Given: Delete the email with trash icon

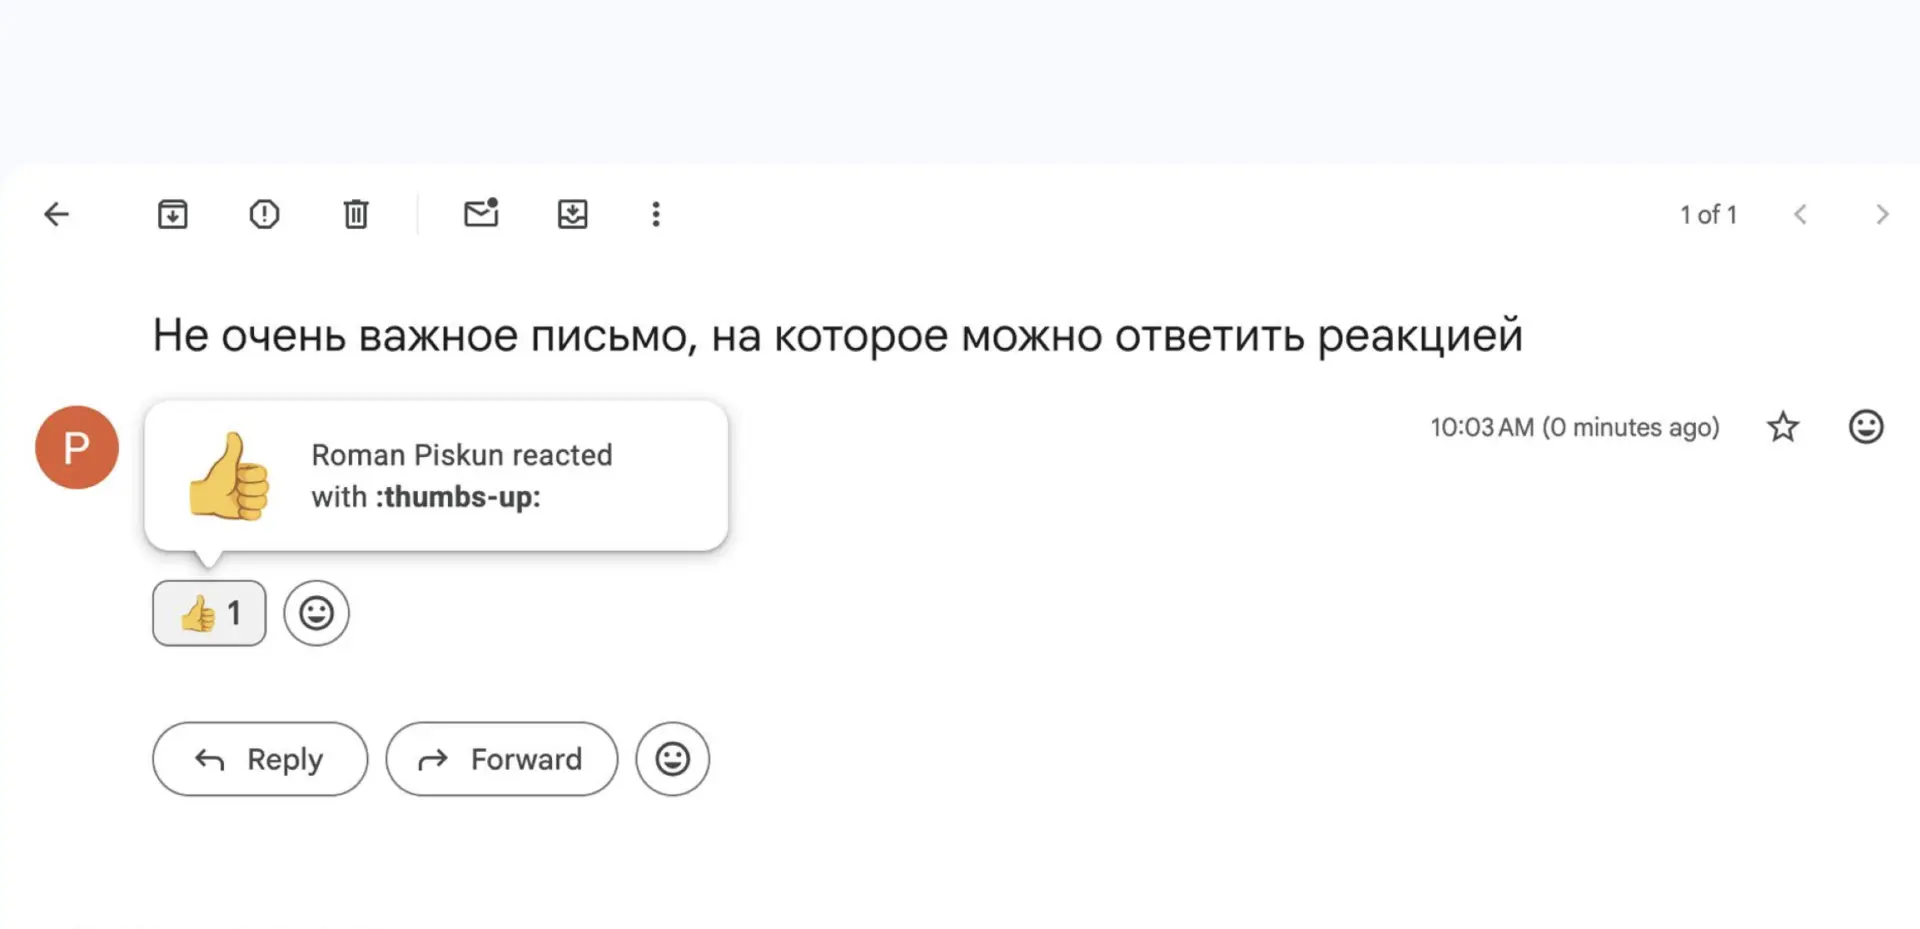Looking at the screenshot, I should (x=356, y=214).
